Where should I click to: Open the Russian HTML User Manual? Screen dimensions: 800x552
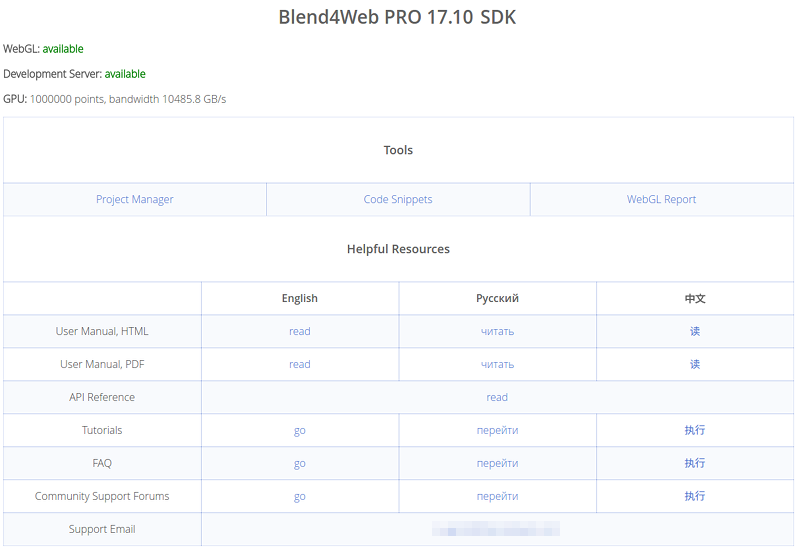click(x=497, y=331)
